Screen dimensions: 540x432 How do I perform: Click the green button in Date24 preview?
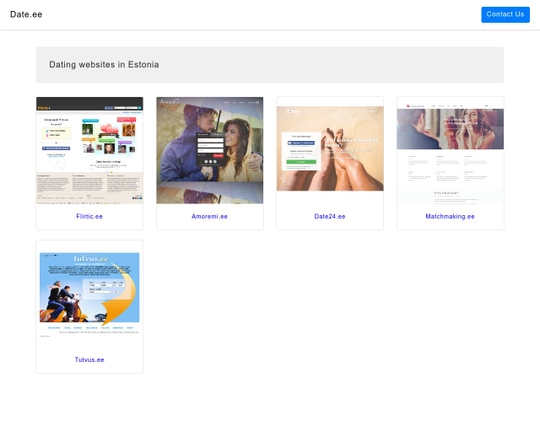[301, 162]
